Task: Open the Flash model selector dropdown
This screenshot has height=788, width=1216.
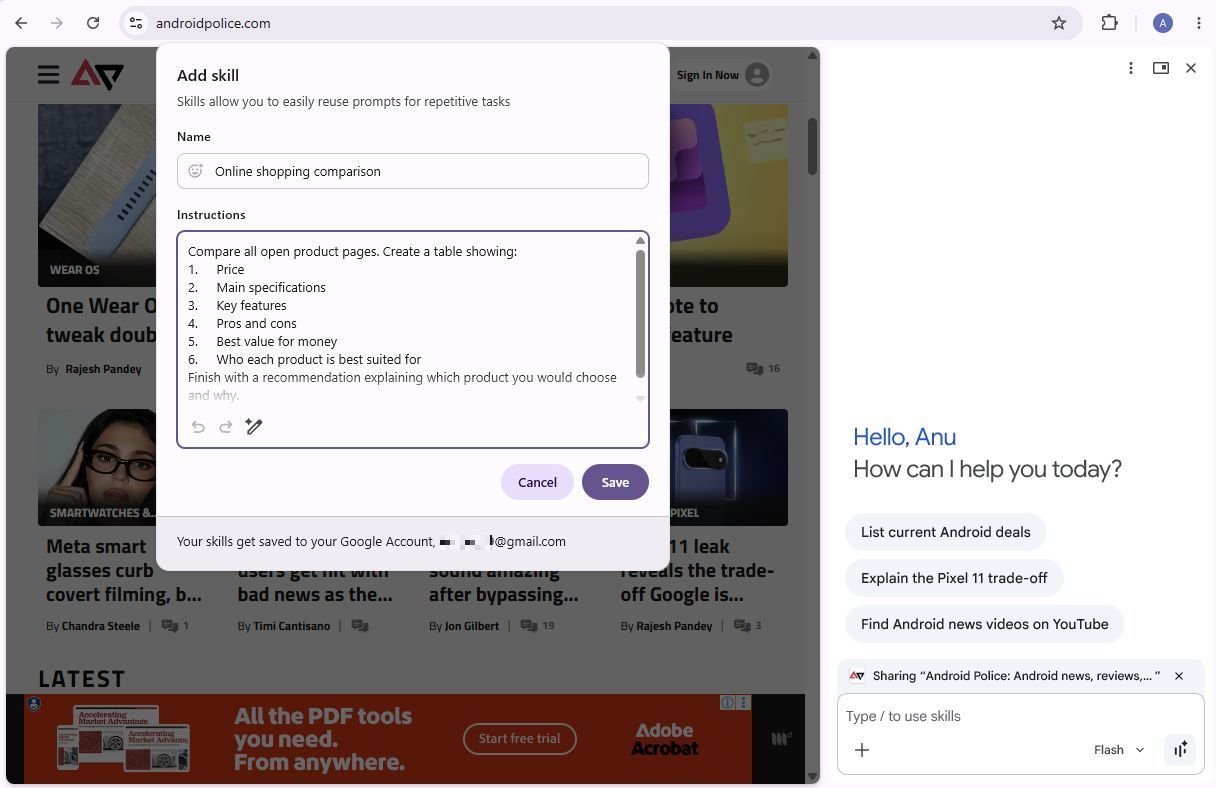Action: 1119,750
